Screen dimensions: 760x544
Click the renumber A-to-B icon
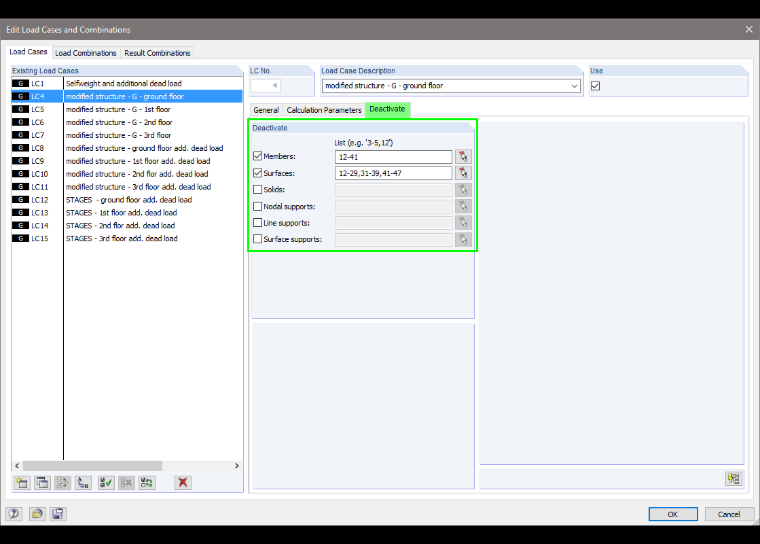click(x=83, y=482)
